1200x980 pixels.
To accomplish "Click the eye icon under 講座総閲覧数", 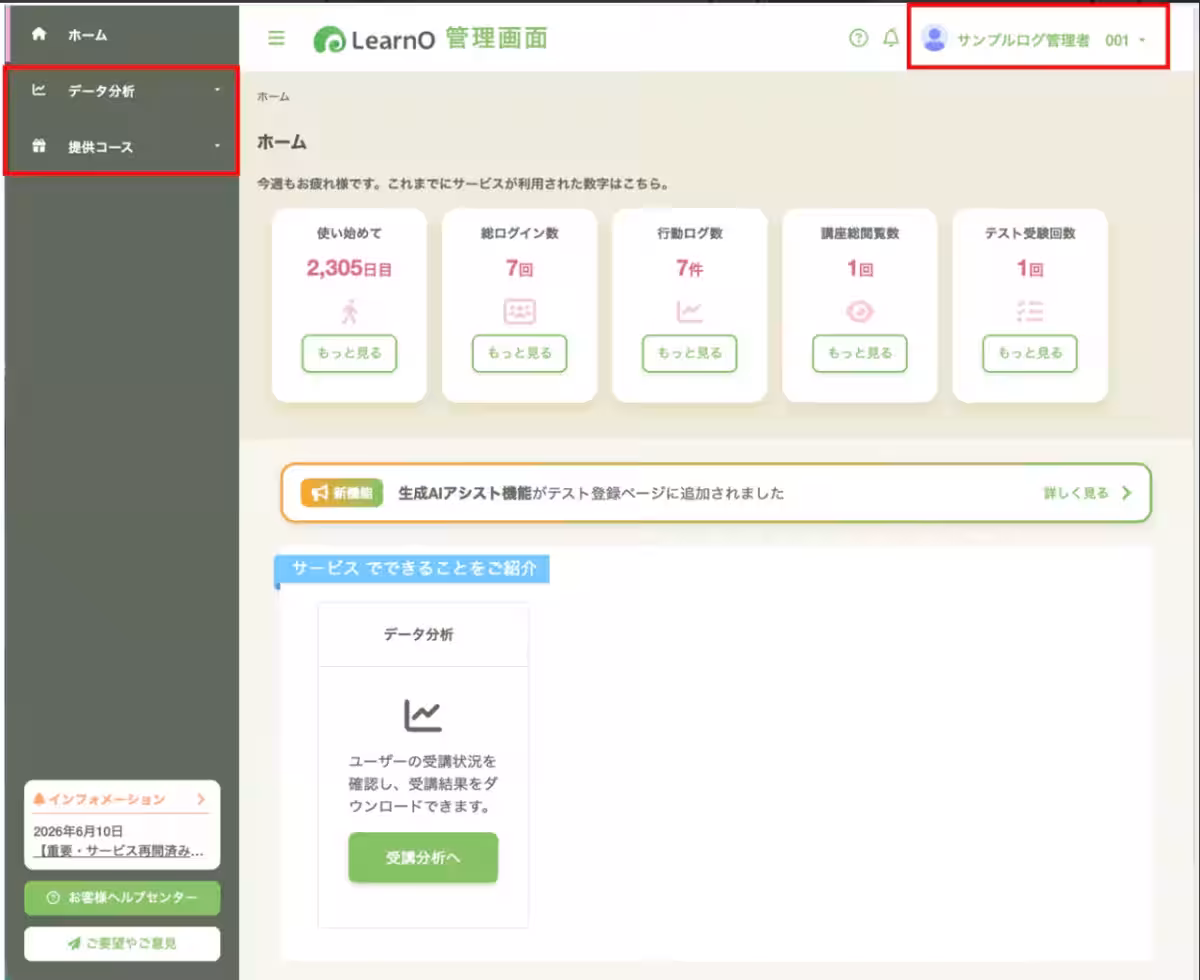I will pos(859,312).
